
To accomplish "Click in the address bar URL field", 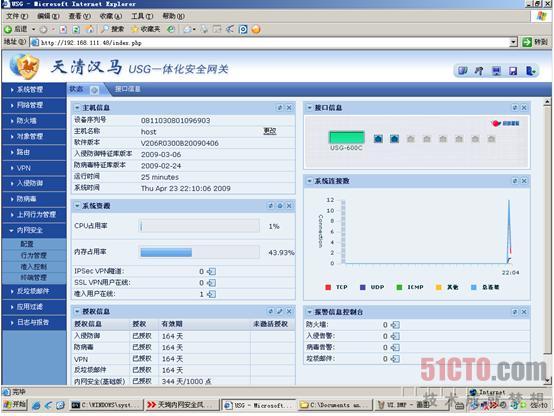I will pyautogui.click(x=270, y=43).
